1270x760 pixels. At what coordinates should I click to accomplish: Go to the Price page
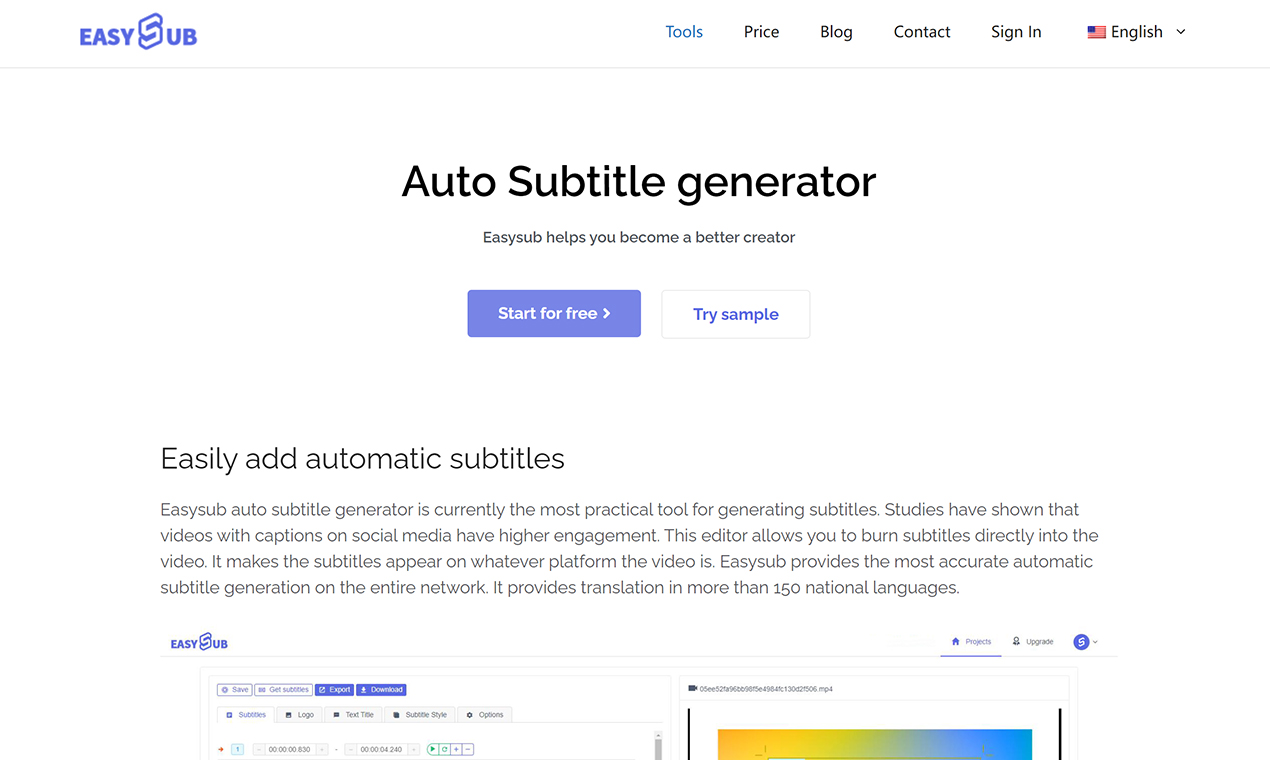tap(761, 32)
